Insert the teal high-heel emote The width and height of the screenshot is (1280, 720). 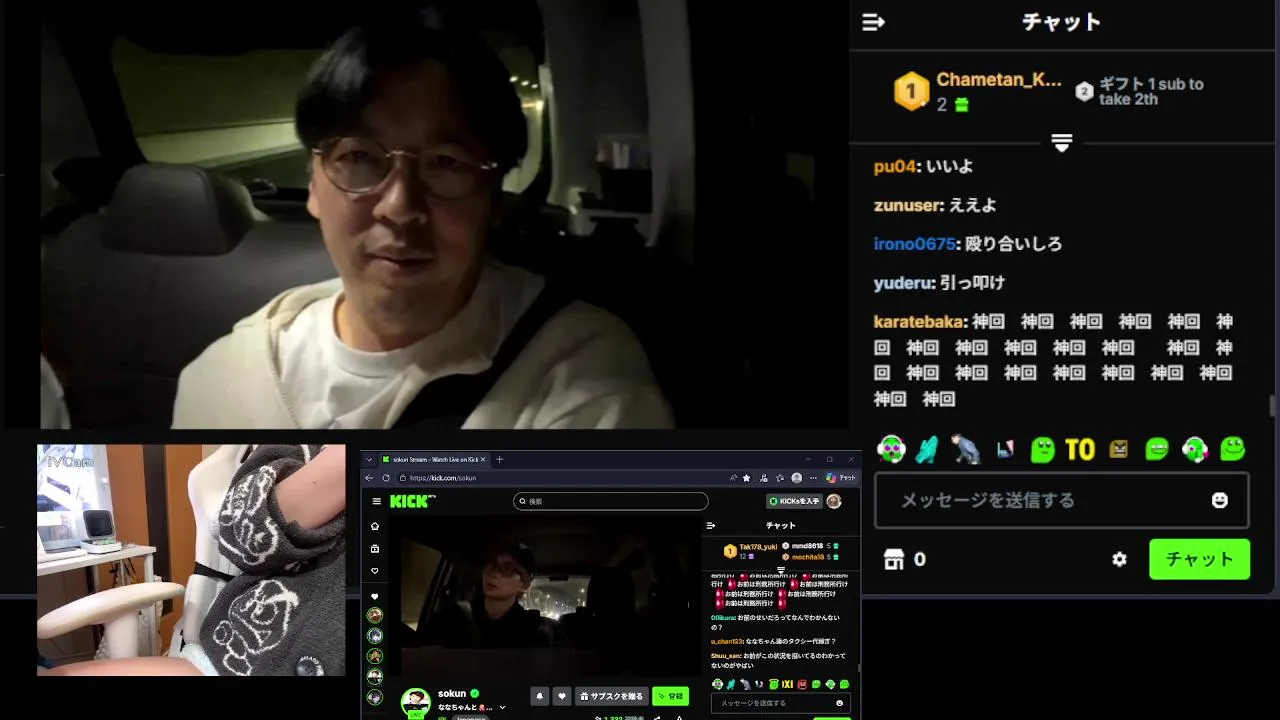click(x=928, y=450)
